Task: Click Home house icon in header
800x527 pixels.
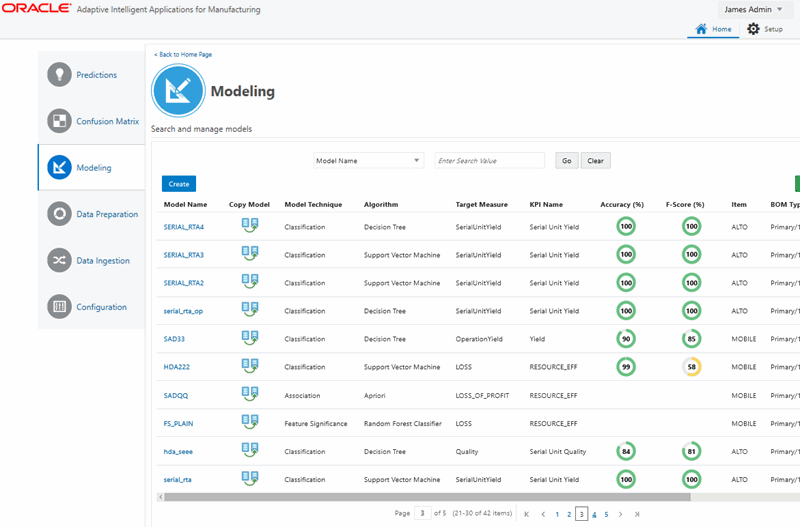Action: pos(702,29)
